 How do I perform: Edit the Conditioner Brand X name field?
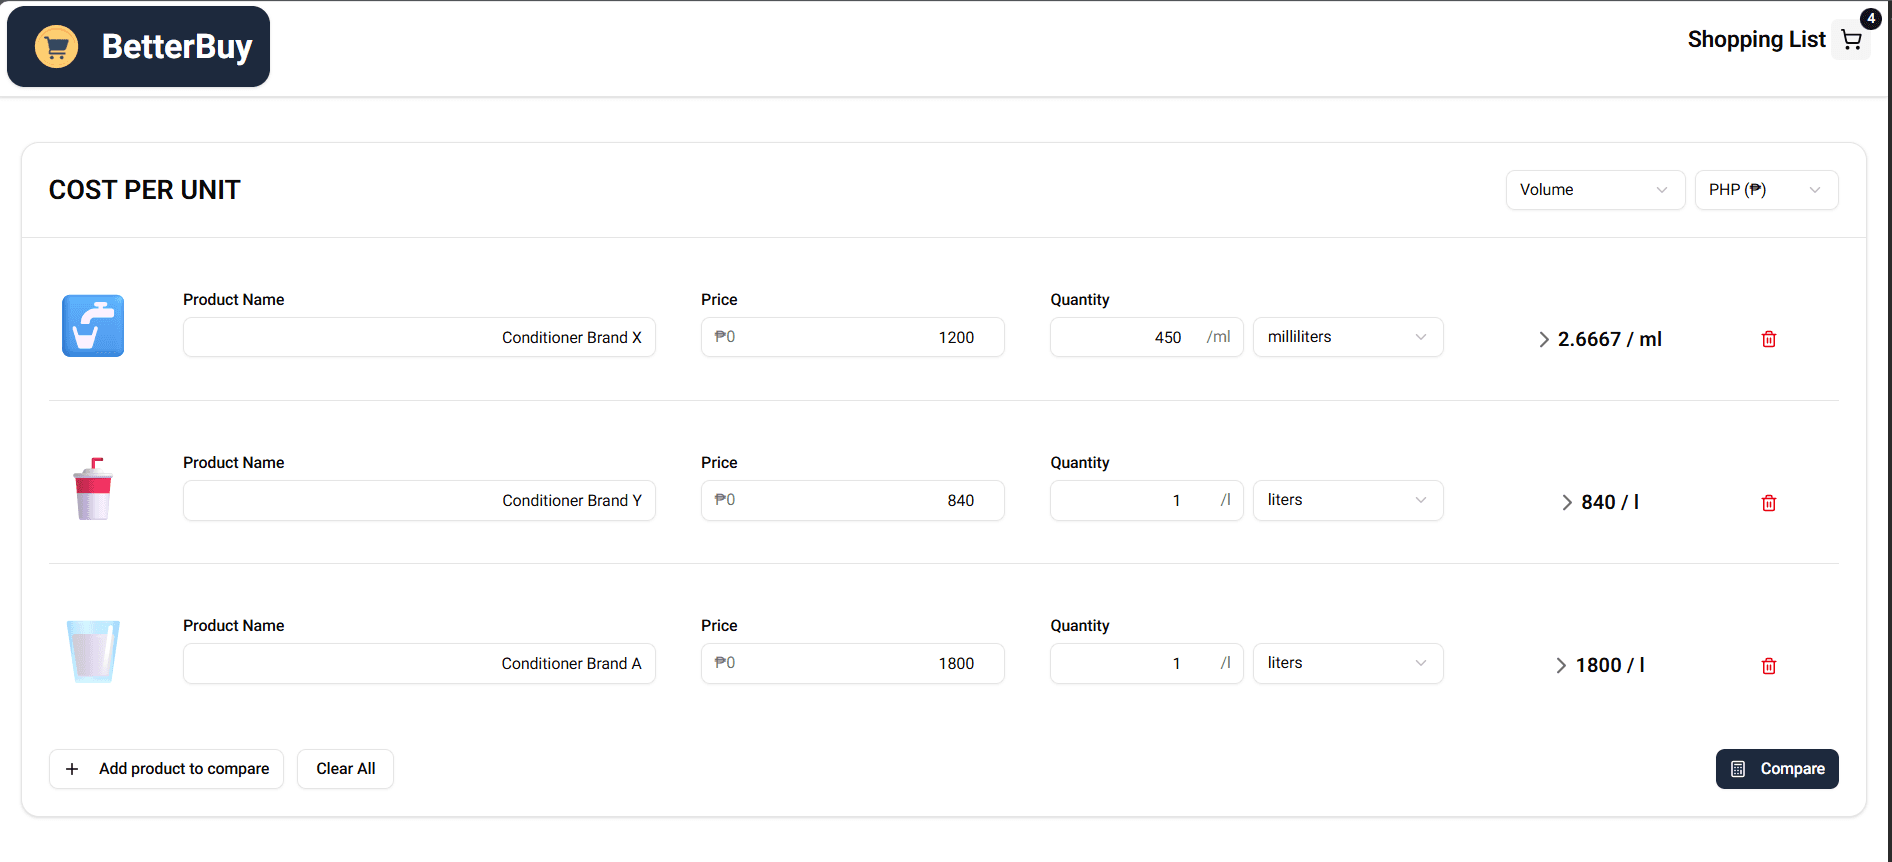419,337
